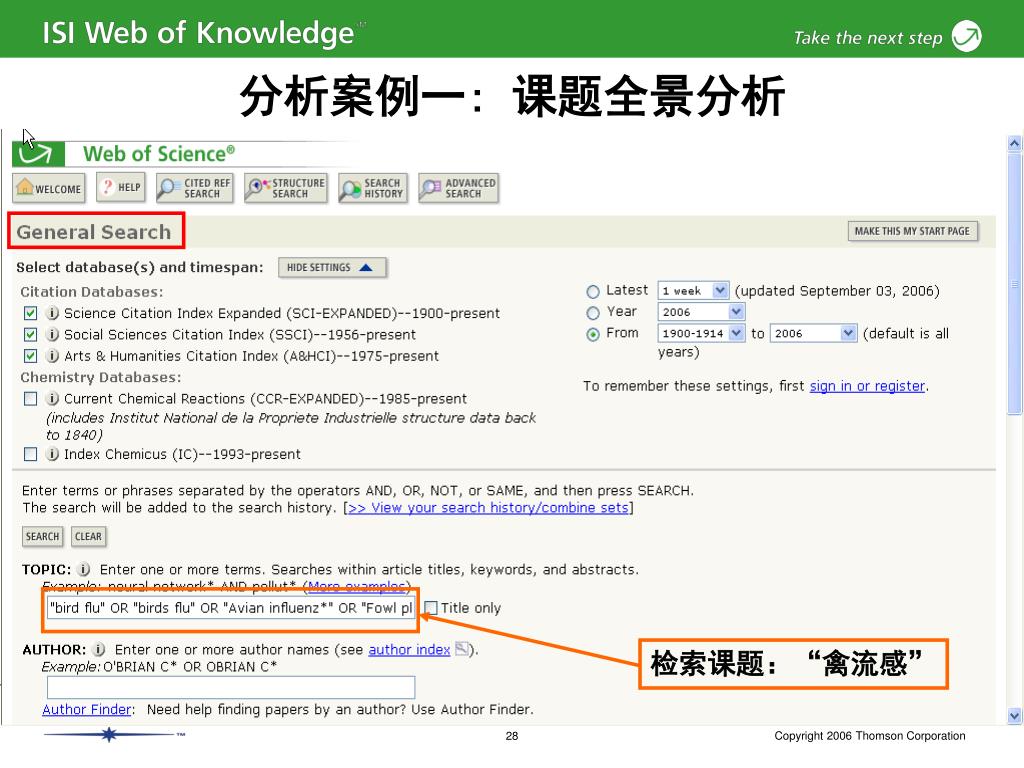Open the From 1900-1914 dropdown
The image size is (1024, 768).
pyautogui.click(x=701, y=334)
